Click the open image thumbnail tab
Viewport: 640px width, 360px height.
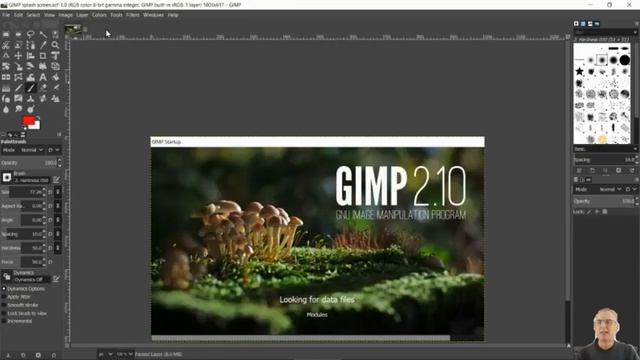[73, 30]
